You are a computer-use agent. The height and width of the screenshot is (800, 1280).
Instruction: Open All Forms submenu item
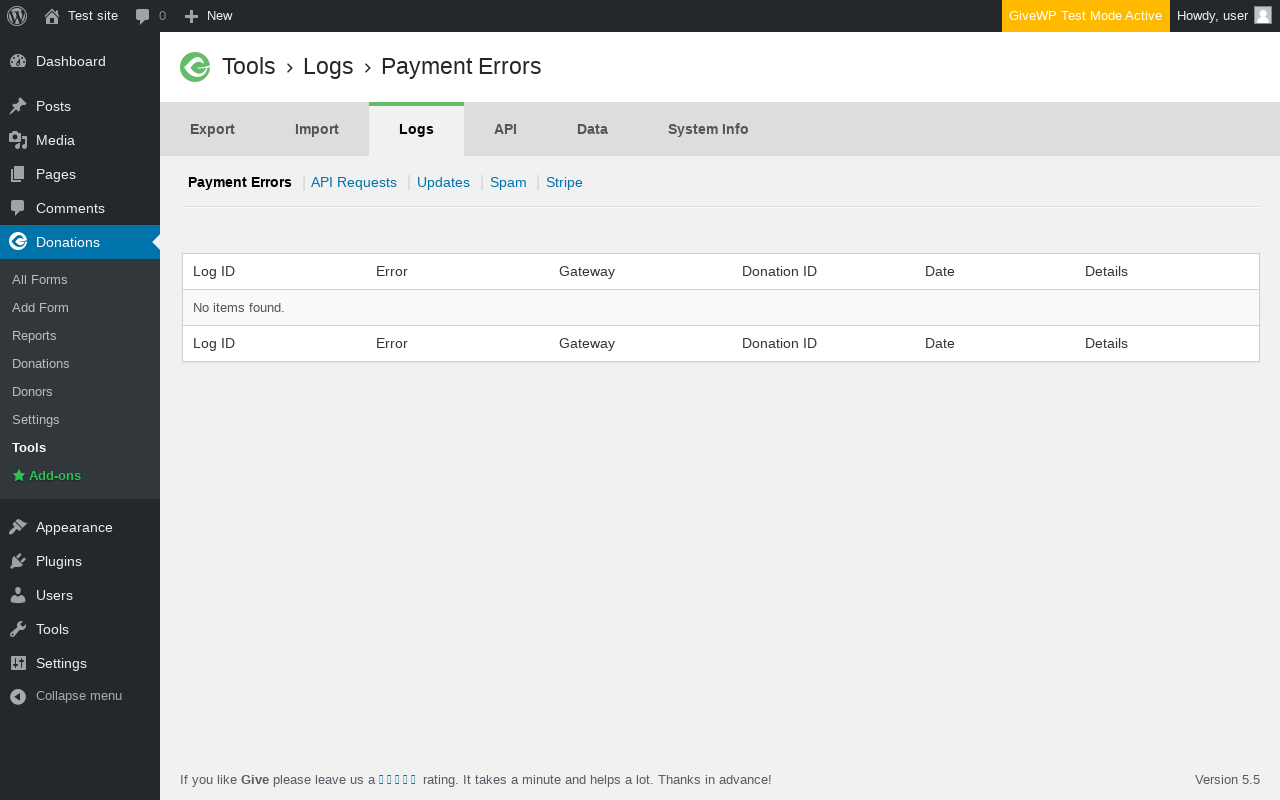pyautogui.click(x=80, y=279)
